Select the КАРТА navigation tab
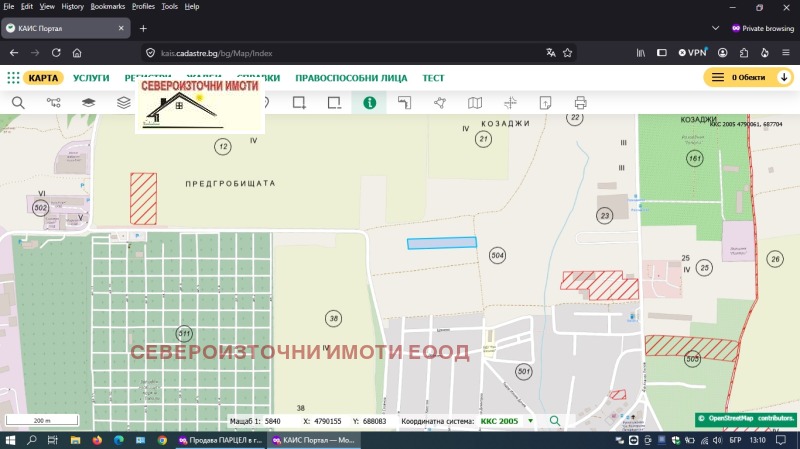The image size is (800, 449). click(x=43, y=78)
